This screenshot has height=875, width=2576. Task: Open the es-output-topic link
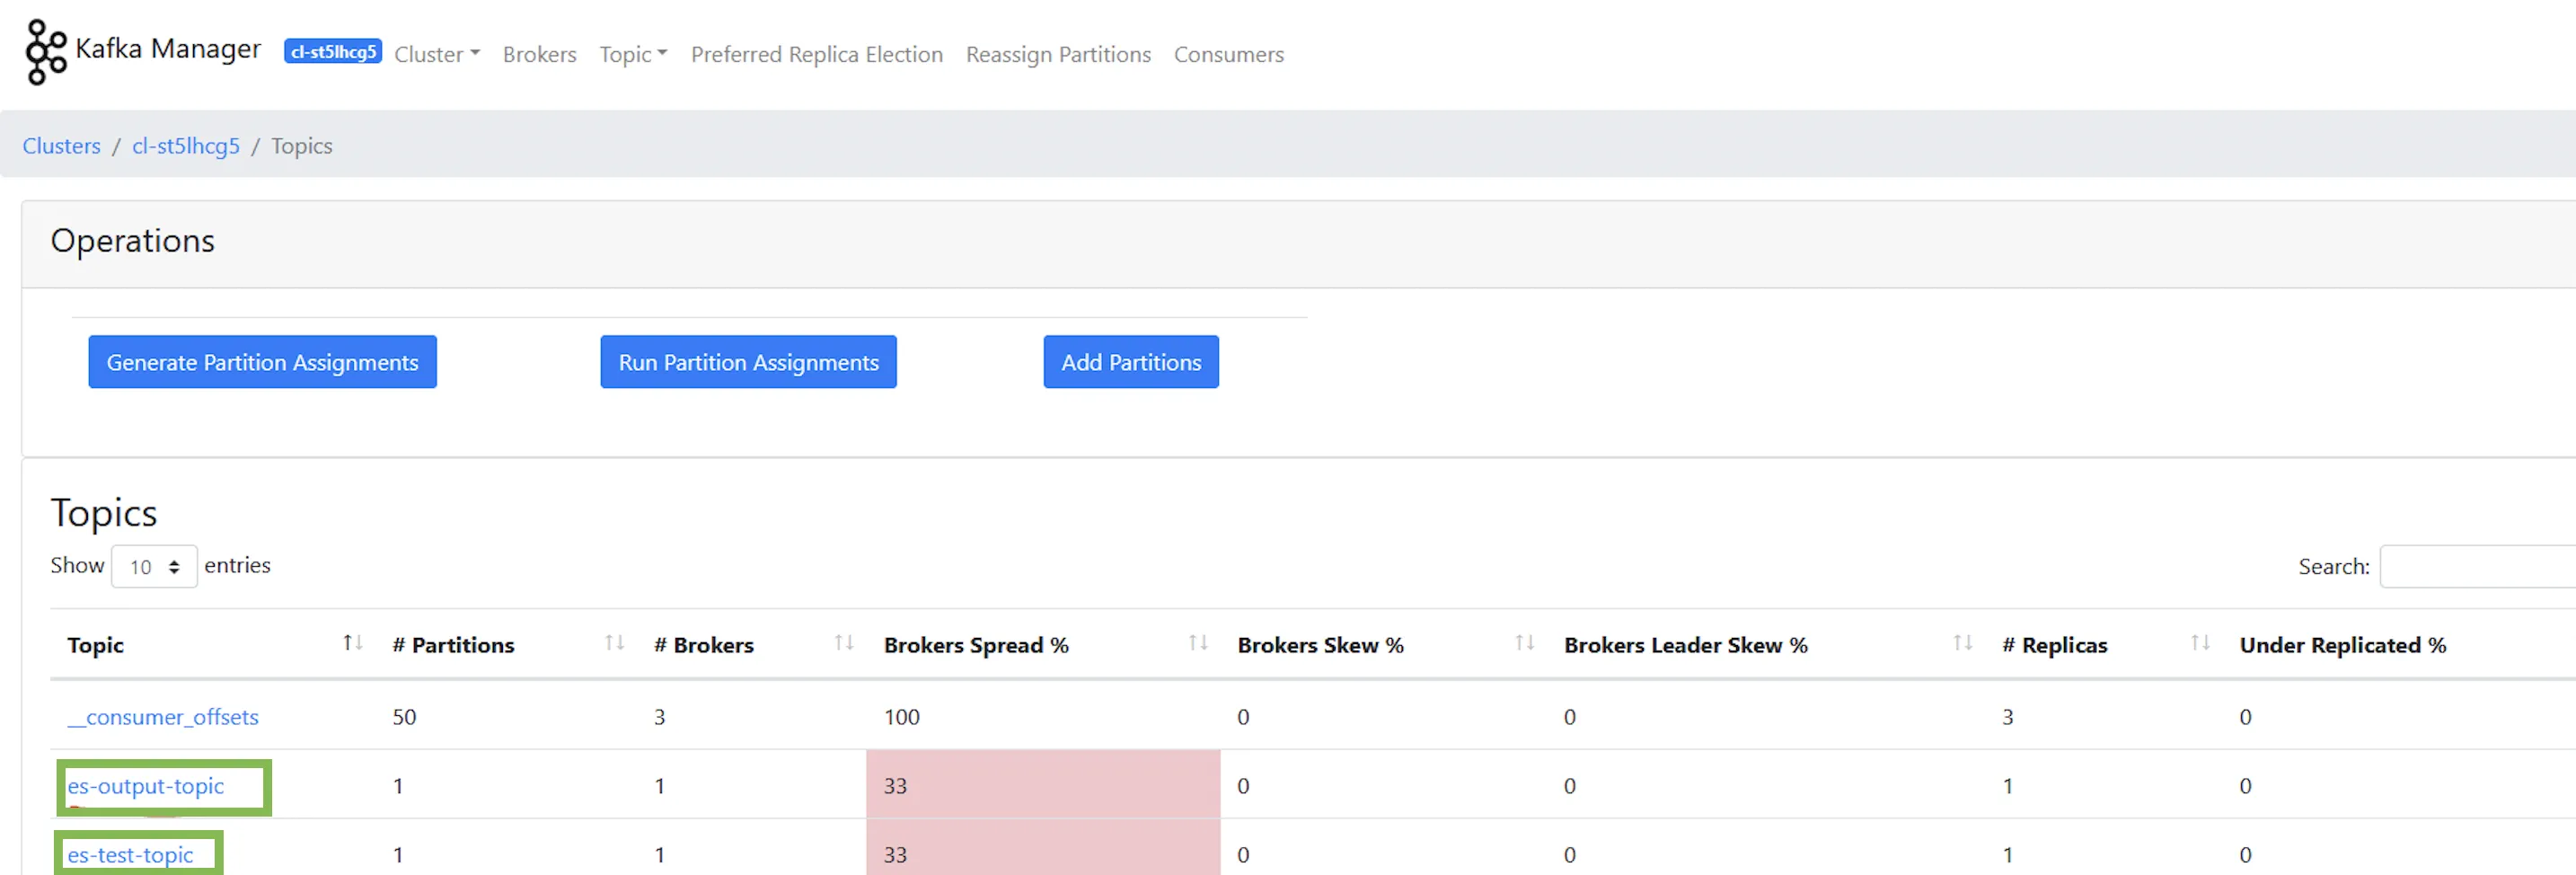(146, 786)
